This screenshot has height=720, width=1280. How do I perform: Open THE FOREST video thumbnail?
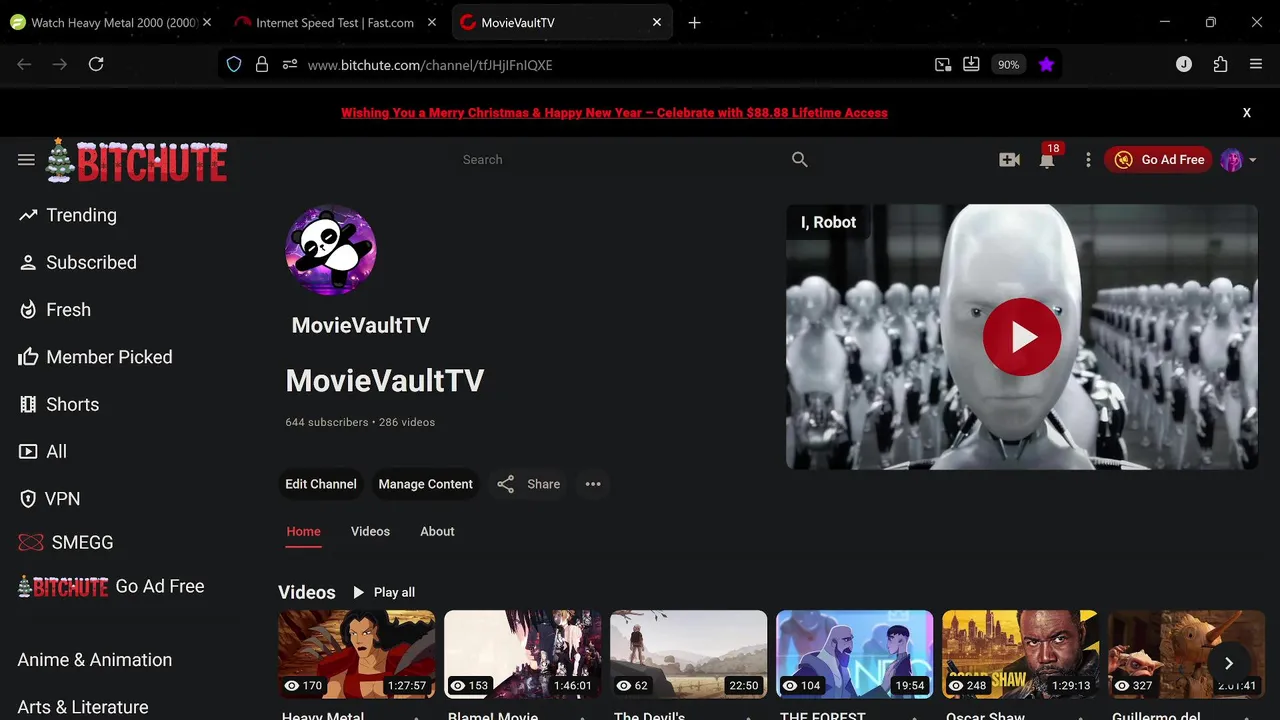click(x=854, y=654)
